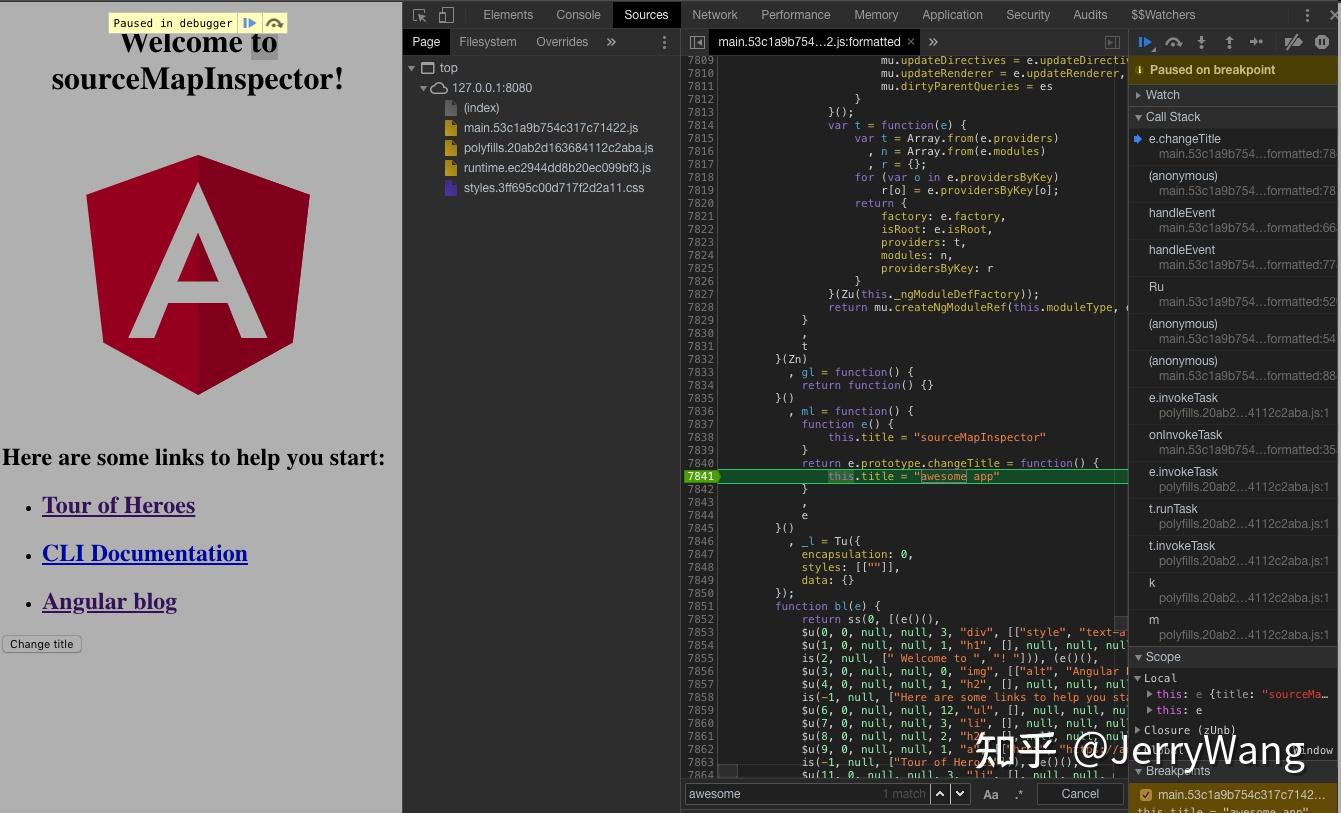The height and width of the screenshot is (813, 1341).
Task: Open the Angular blog link
Action: tap(109, 601)
